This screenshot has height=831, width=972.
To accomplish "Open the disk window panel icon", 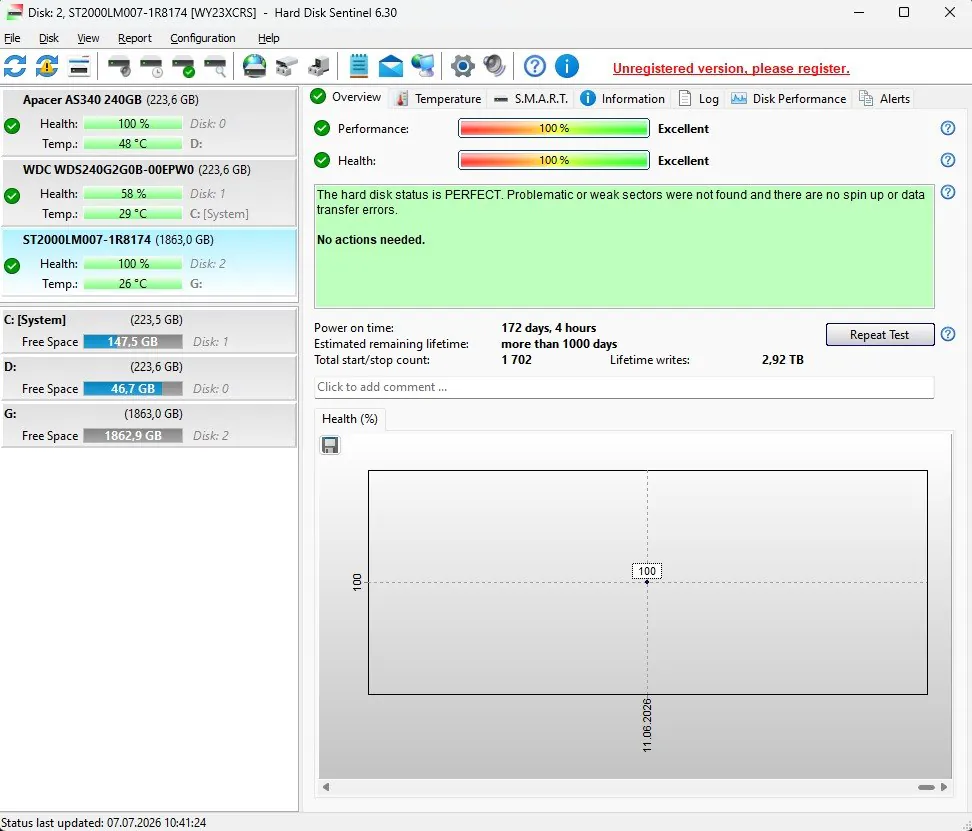I will tap(79, 66).
